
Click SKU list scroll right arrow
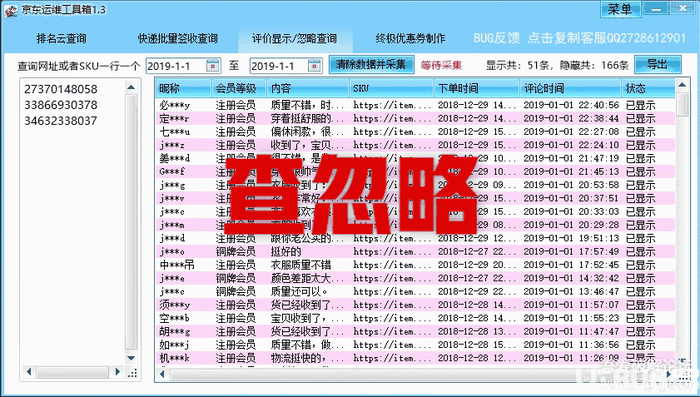click(x=117, y=372)
